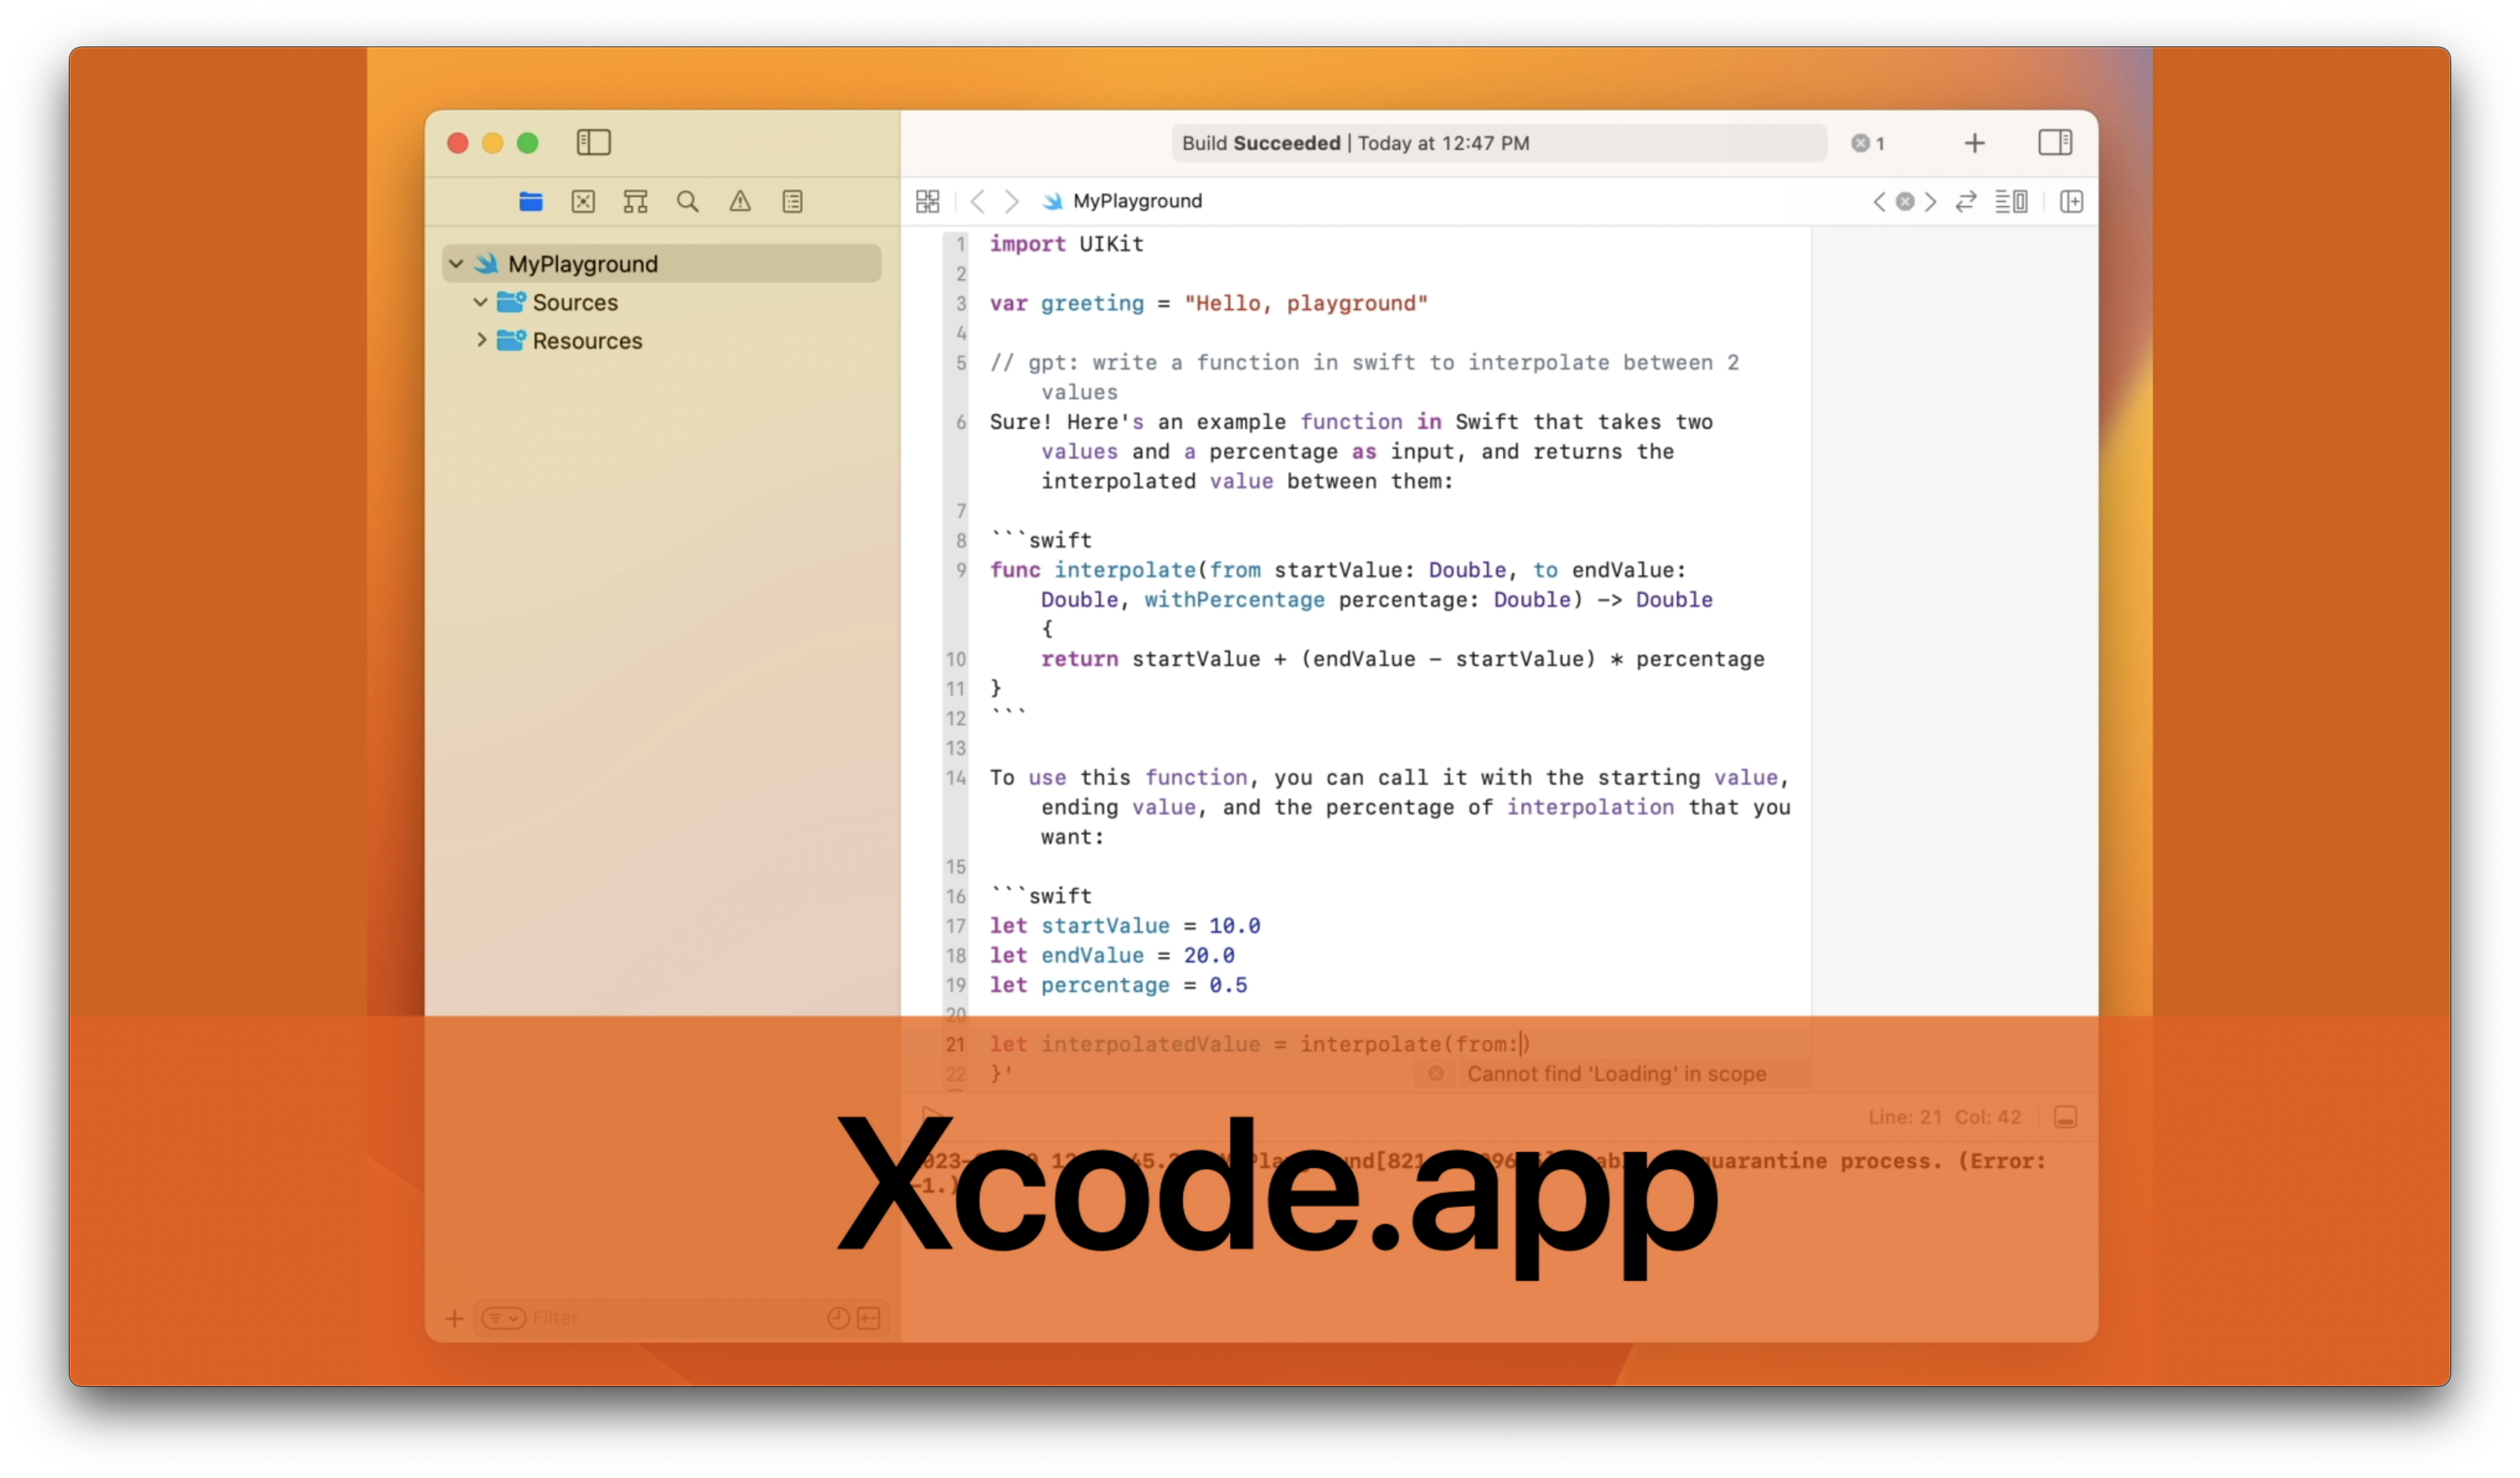
Task: Open the Project navigator folder icon
Action: click(531, 202)
